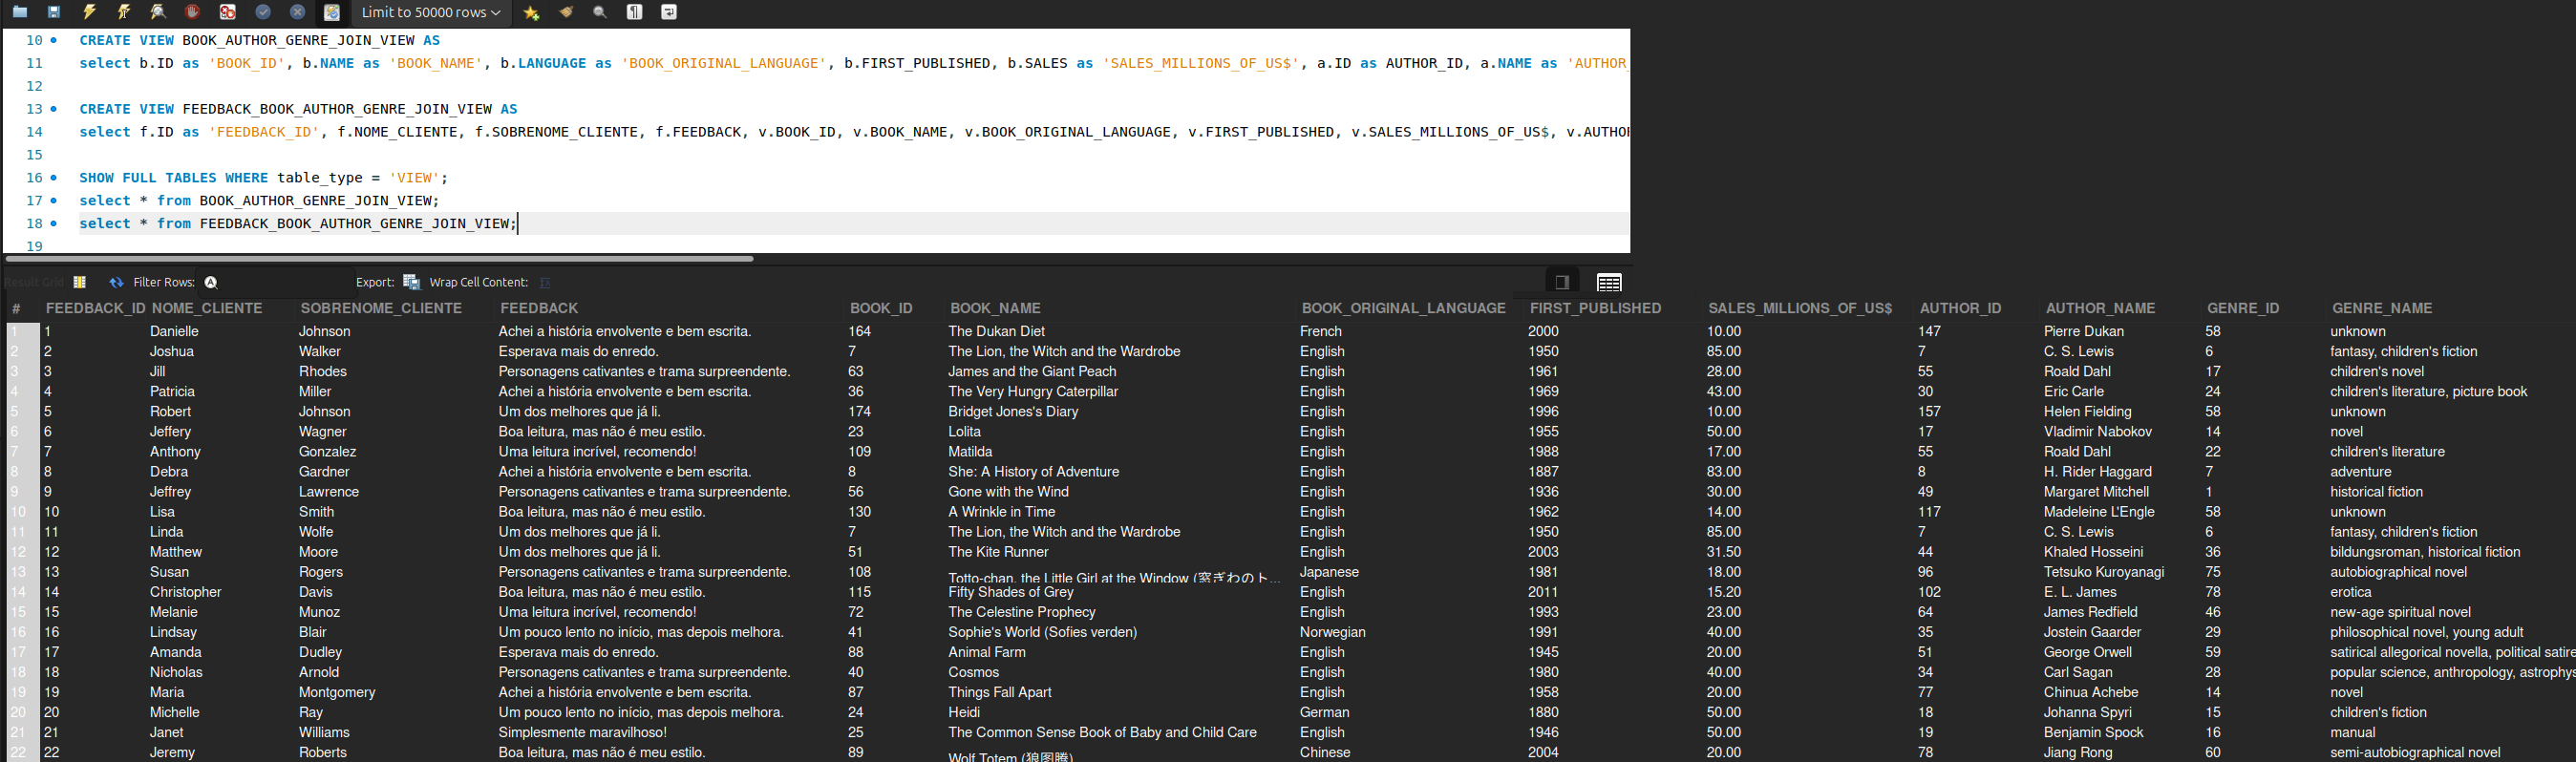Click the 'Japanese' language cell
Viewport: 2576px width, 762px height.
pos(1329,572)
